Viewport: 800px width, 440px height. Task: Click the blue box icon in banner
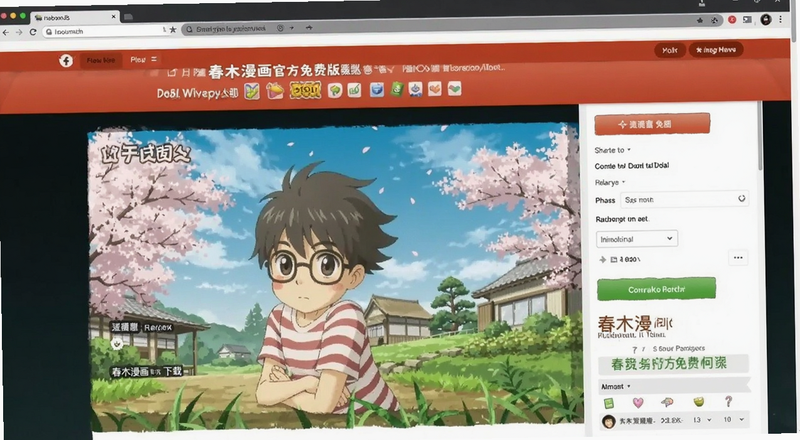coord(377,90)
